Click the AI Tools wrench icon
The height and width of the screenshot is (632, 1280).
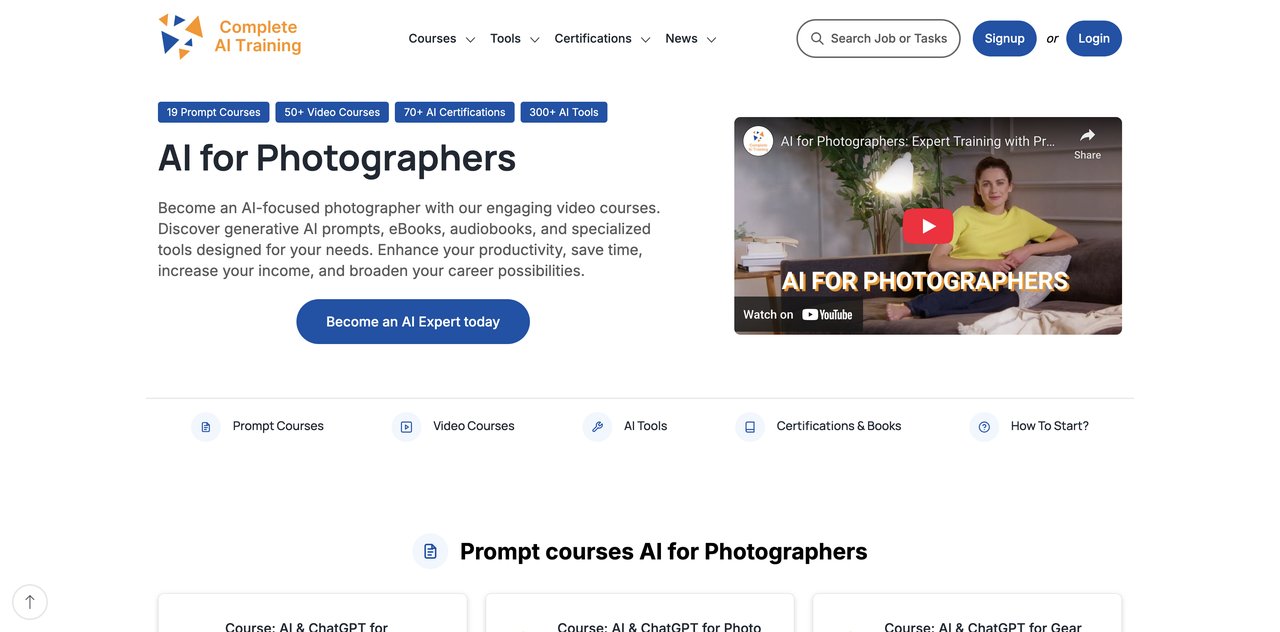(x=597, y=427)
